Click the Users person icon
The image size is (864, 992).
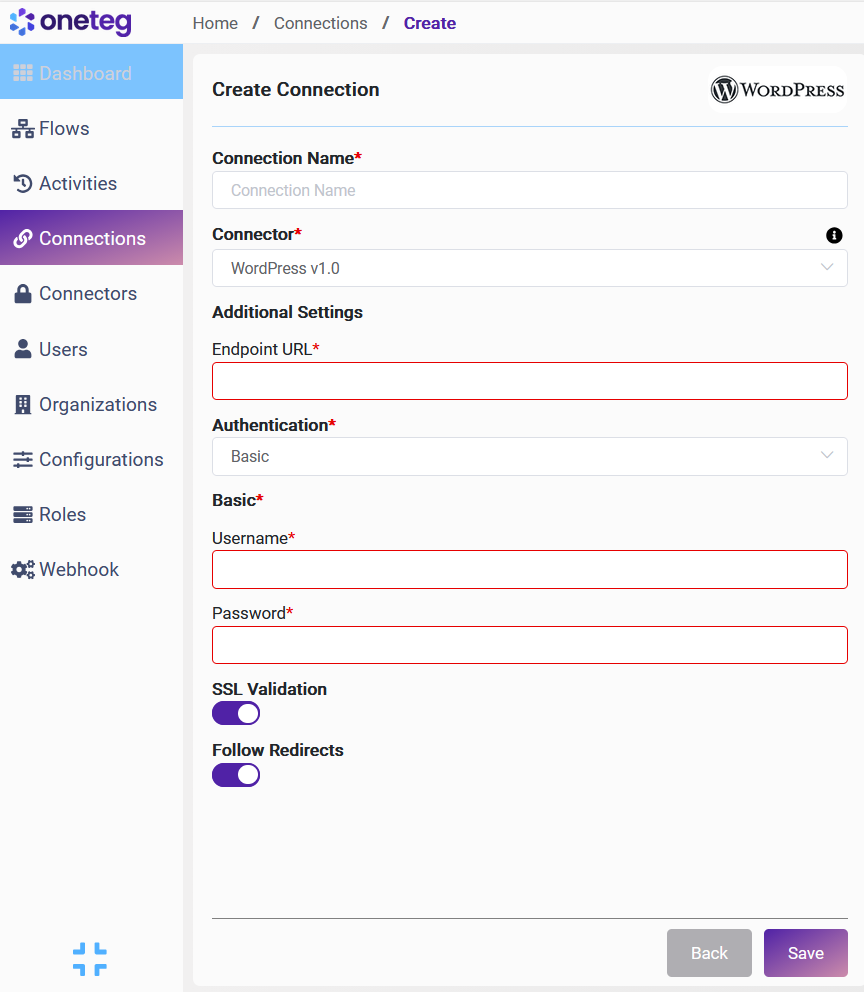pos(22,350)
